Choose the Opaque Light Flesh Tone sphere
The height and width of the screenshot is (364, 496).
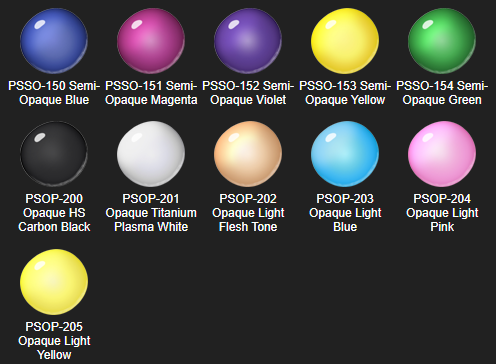[x=248, y=154]
